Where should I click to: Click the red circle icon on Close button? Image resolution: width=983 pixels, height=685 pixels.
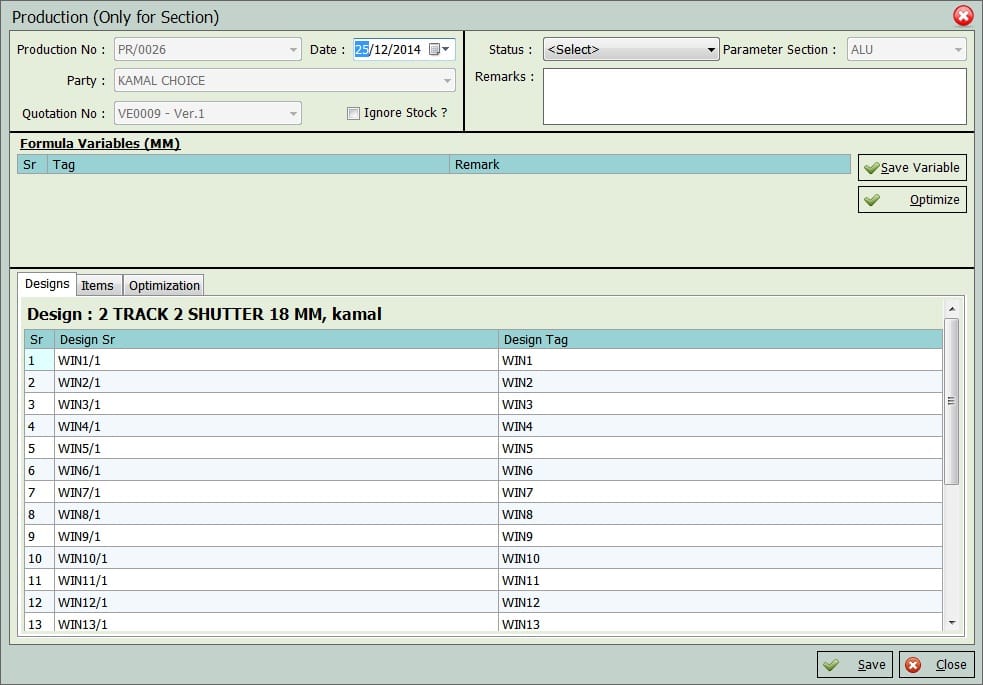click(x=914, y=664)
